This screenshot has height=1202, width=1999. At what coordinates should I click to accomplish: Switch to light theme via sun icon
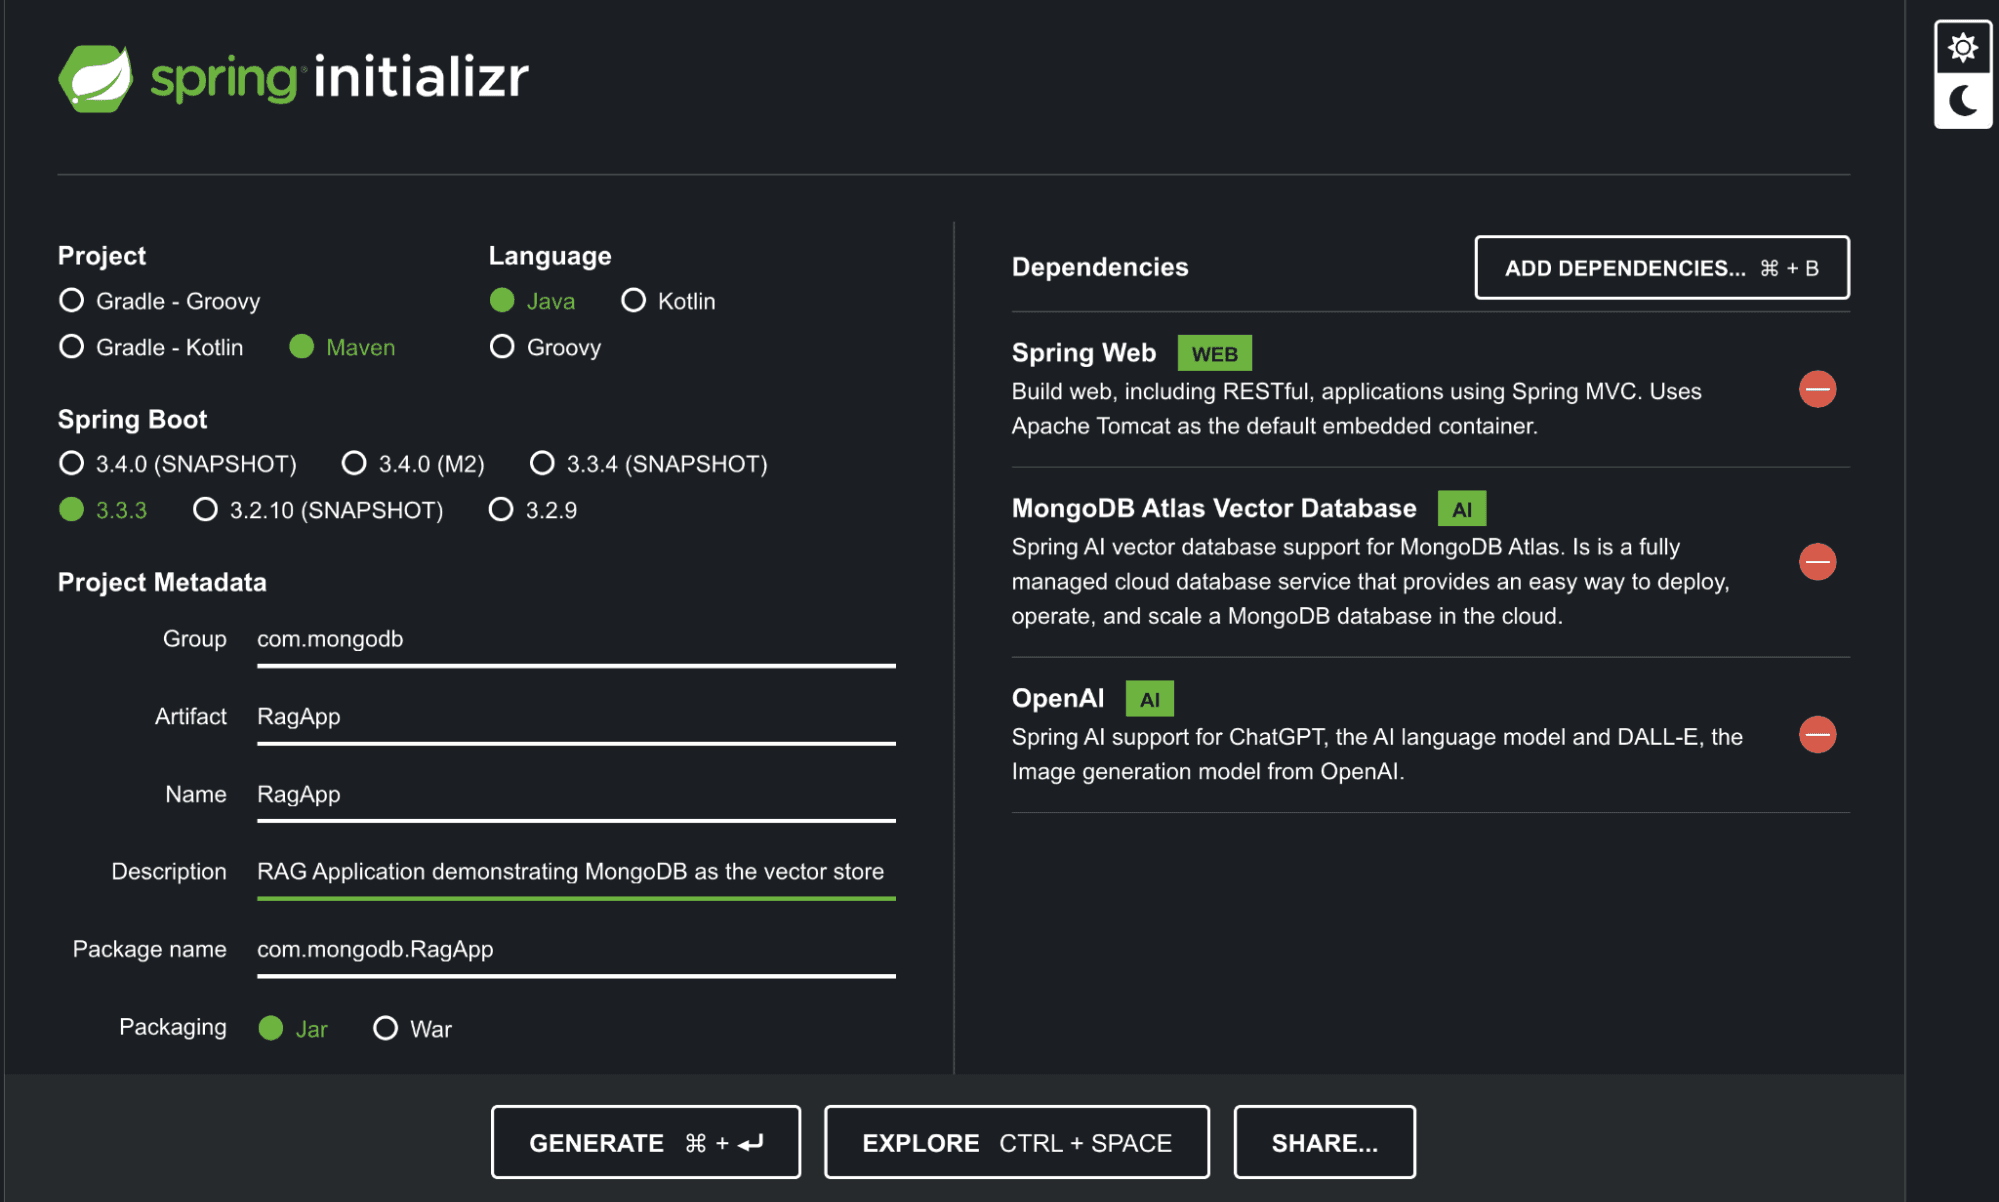[1961, 44]
